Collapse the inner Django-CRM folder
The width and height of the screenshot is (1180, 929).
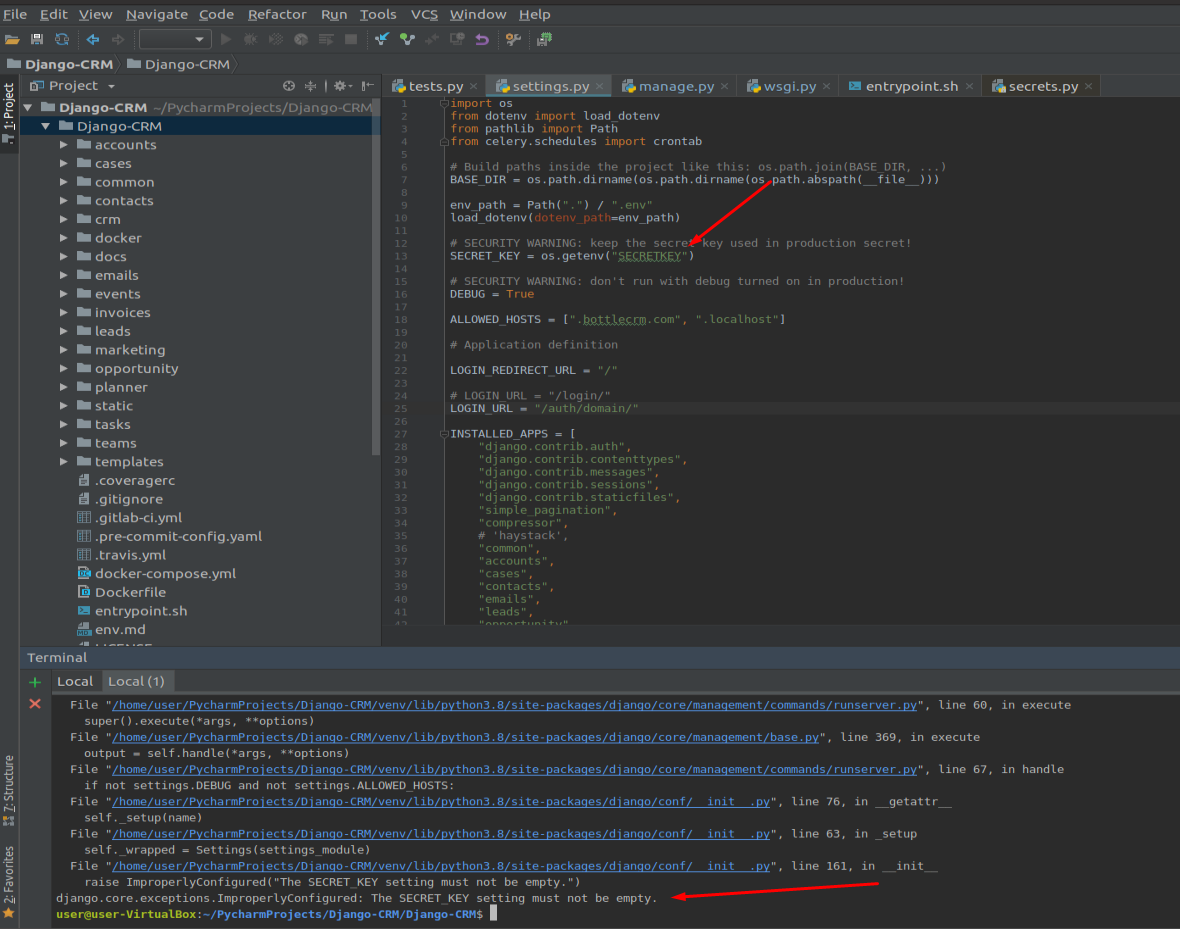pos(46,126)
